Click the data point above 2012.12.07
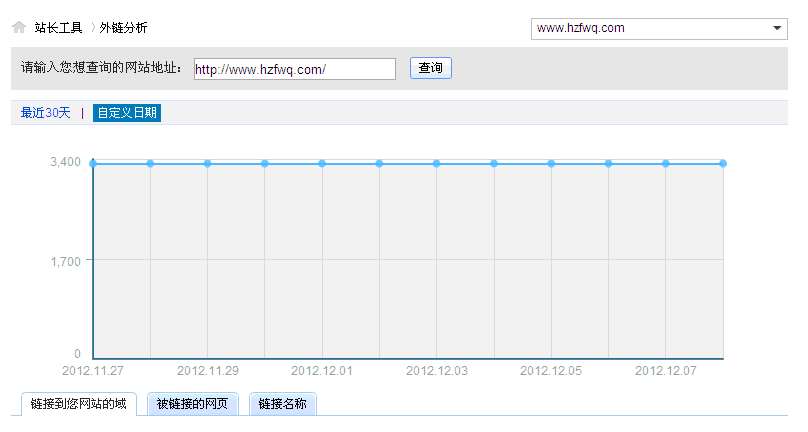The height and width of the screenshot is (432, 808). click(665, 163)
